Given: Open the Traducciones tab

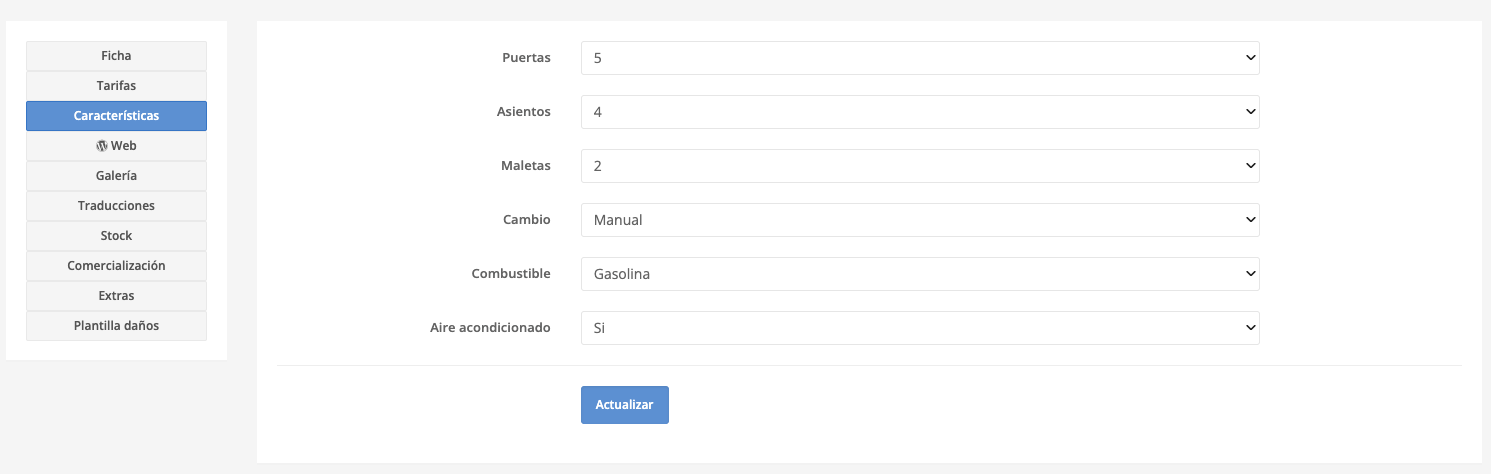Looking at the screenshot, I should pos(116,206).
